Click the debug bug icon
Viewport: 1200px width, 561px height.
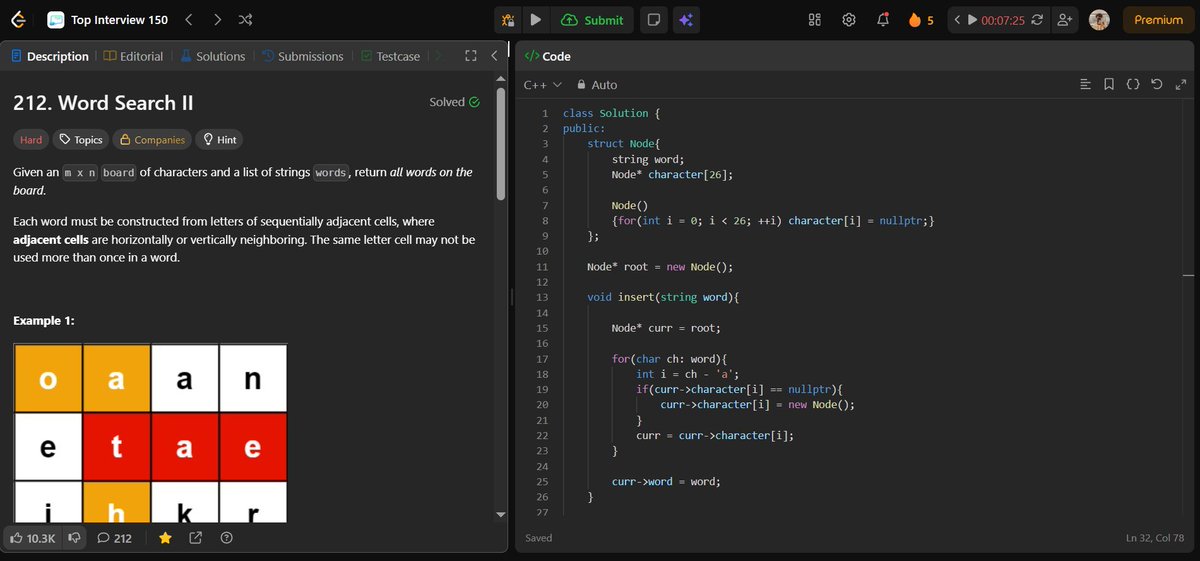pos(508,20)
